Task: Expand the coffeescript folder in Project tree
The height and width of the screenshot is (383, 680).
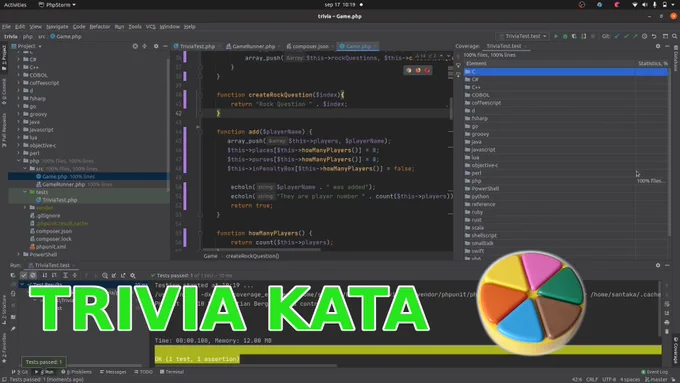Action: pos(19,83)
